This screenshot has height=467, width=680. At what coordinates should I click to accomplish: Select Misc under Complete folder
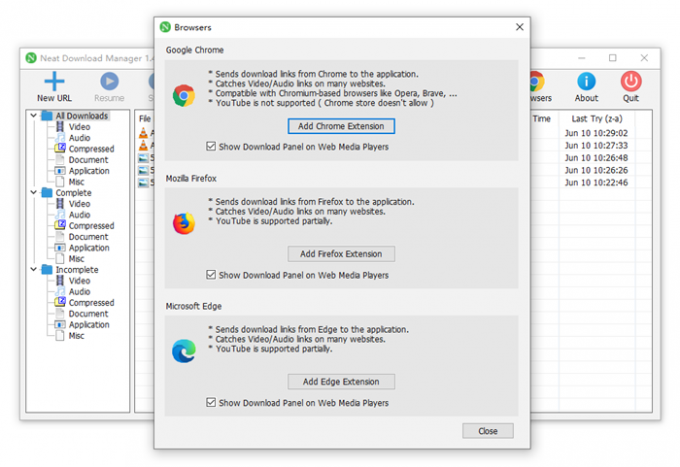76,259
